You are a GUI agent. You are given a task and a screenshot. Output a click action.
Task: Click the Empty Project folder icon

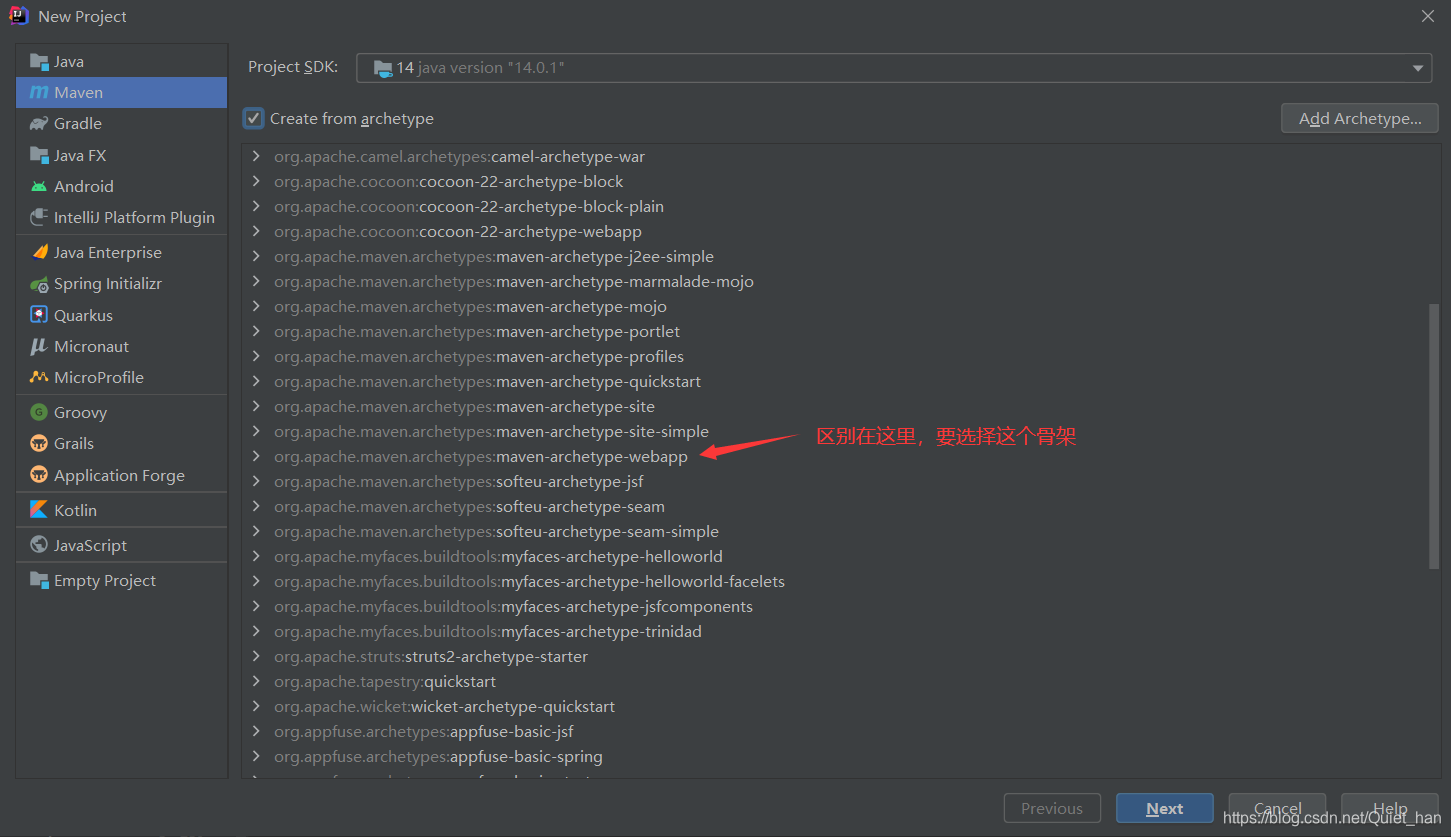[39, 580]
